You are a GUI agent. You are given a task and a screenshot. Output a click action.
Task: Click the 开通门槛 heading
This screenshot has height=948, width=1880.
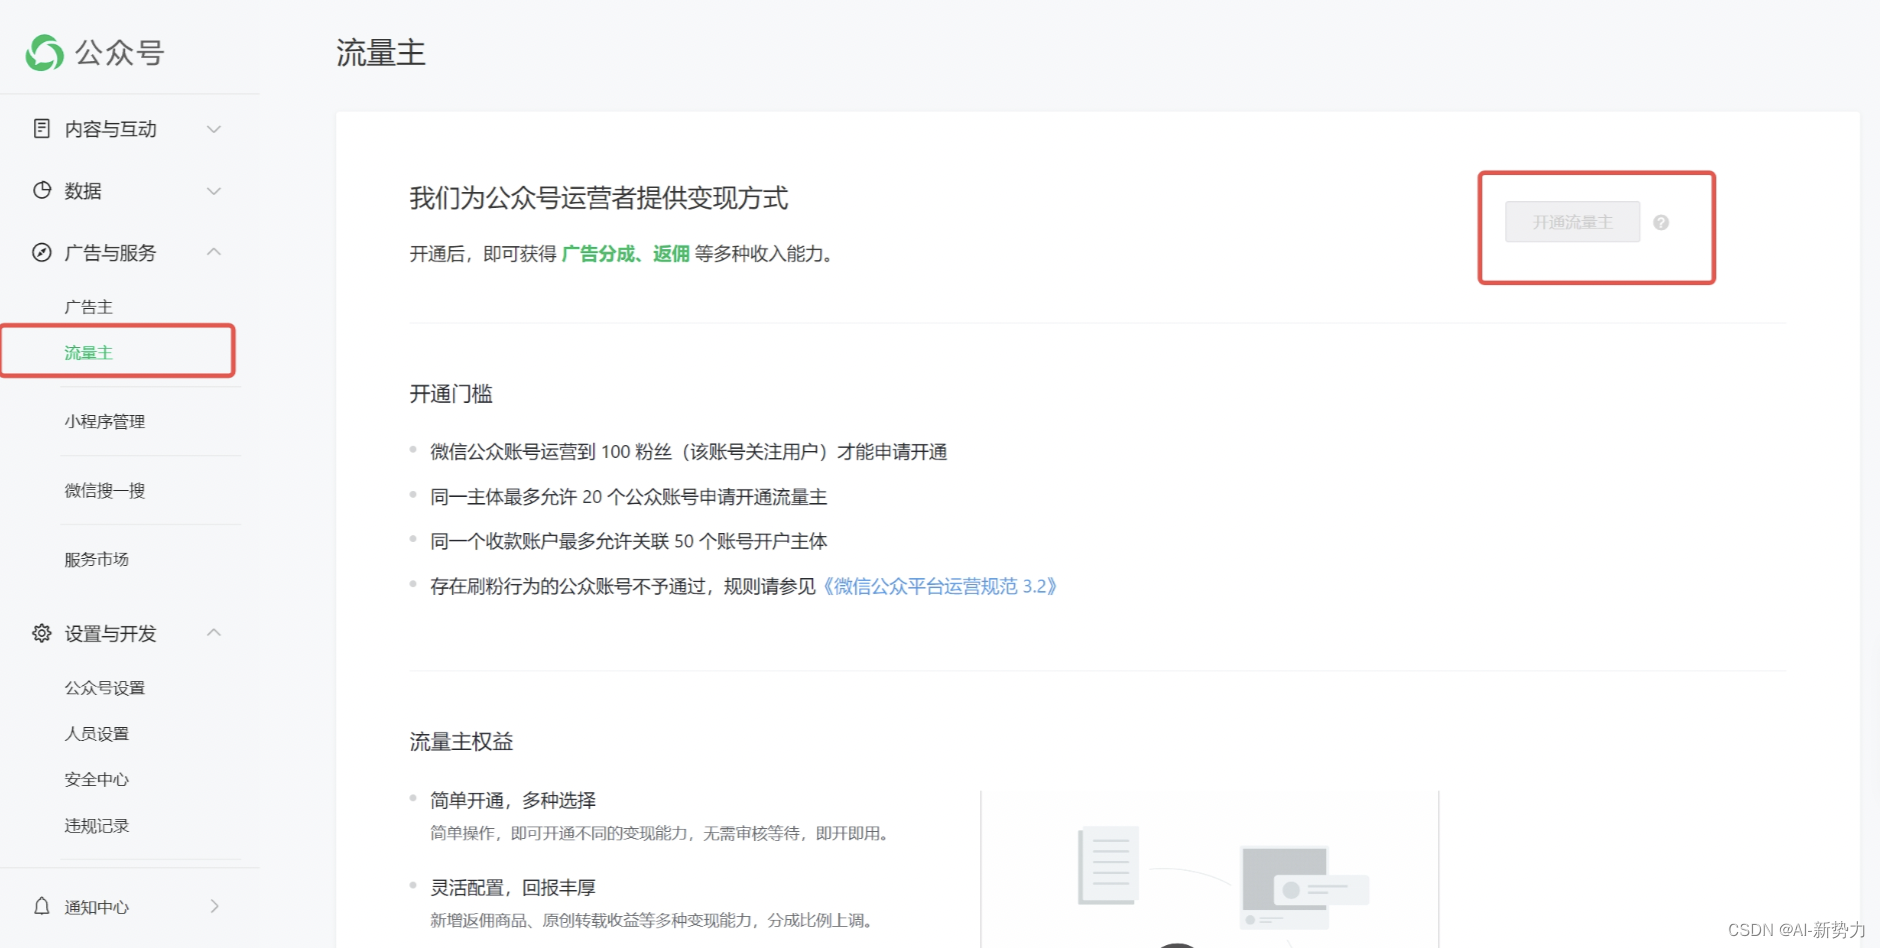(x=451, y=394)
